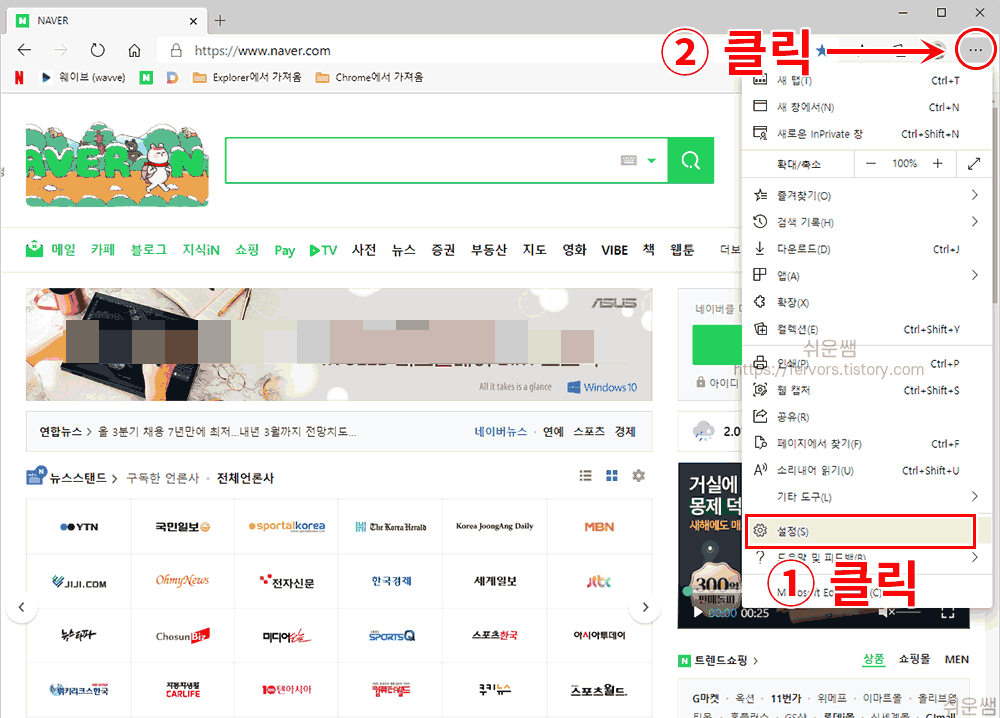Select 소리내어 읽기(U) menu item
1000x718 pixels.
coord(867,471)
